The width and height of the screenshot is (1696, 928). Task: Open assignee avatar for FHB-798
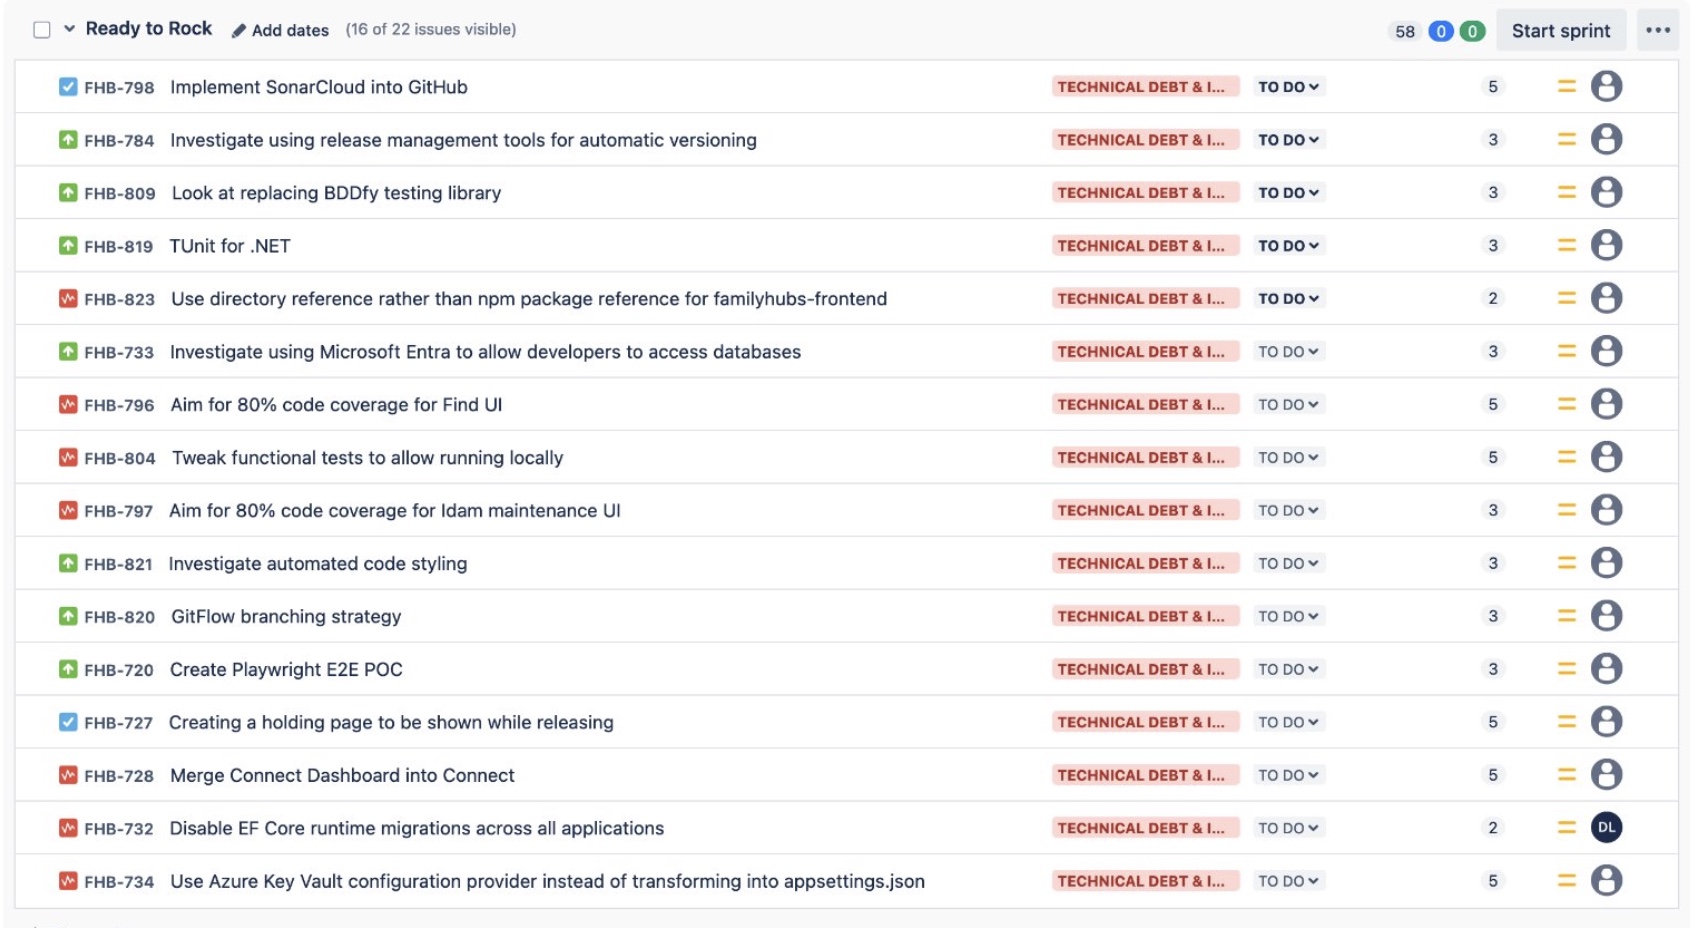pos(1606,86)
